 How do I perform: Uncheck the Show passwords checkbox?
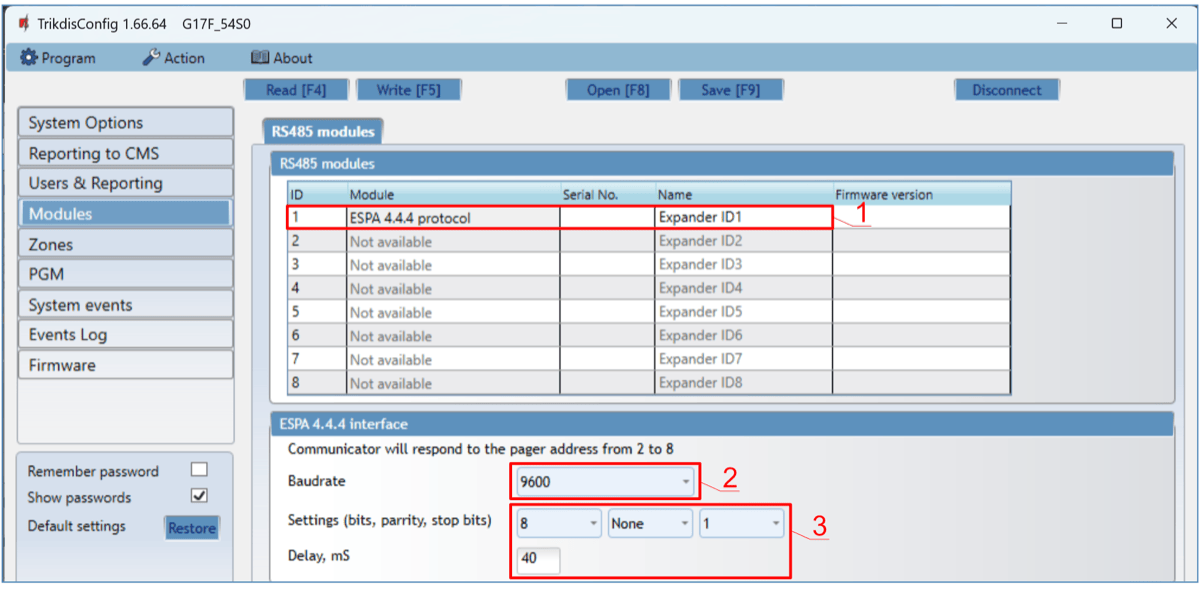tap(199, 496)
